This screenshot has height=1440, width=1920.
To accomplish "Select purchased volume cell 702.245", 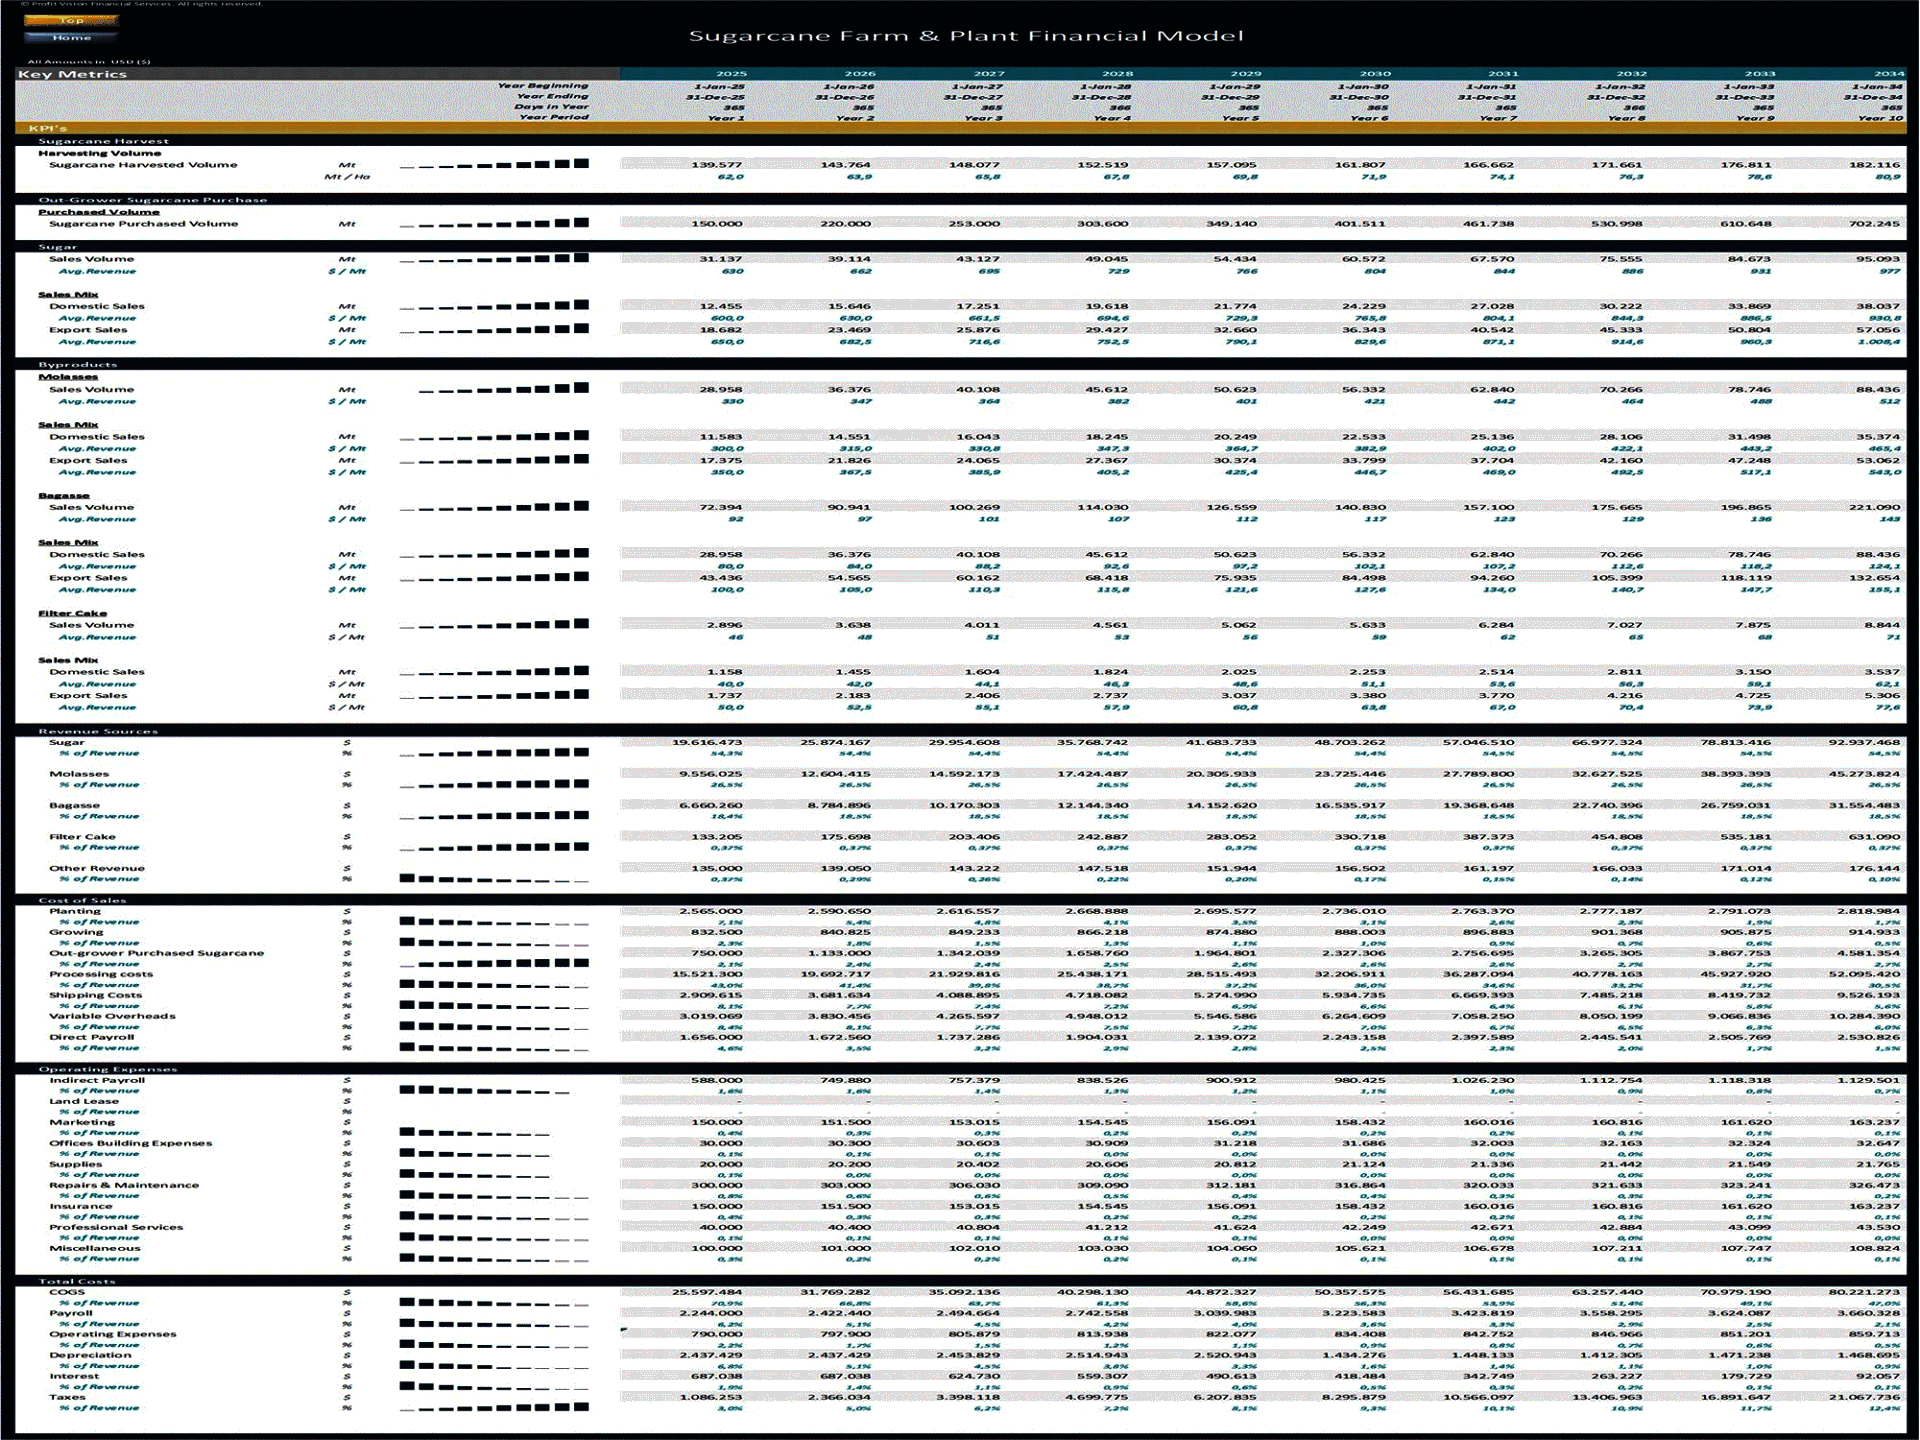I will point(1874,224).
